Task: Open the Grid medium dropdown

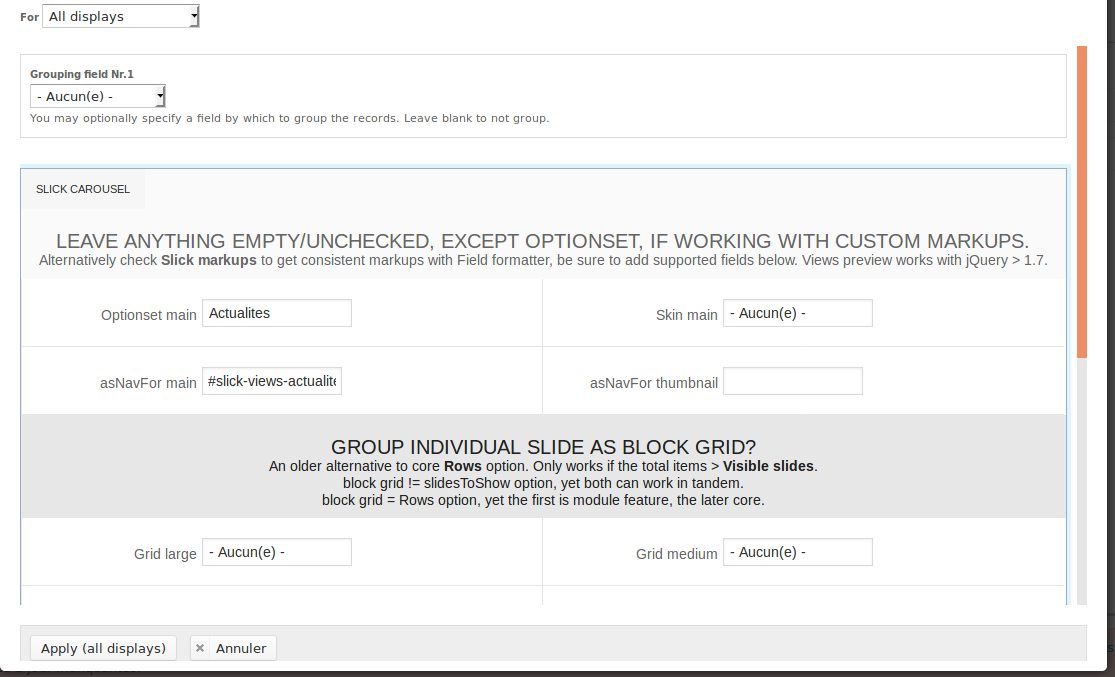Action: 798,552
